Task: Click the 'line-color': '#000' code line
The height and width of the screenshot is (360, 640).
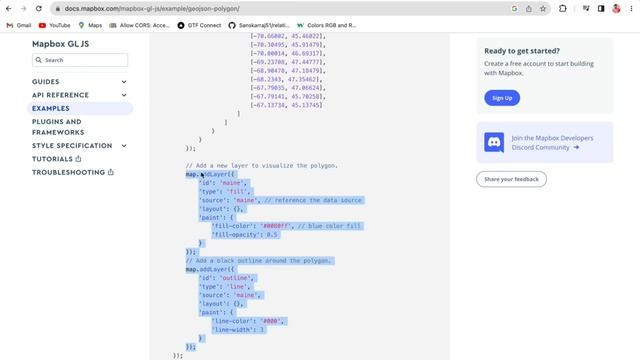Action: pyautogui.click(x=248, y=321)
